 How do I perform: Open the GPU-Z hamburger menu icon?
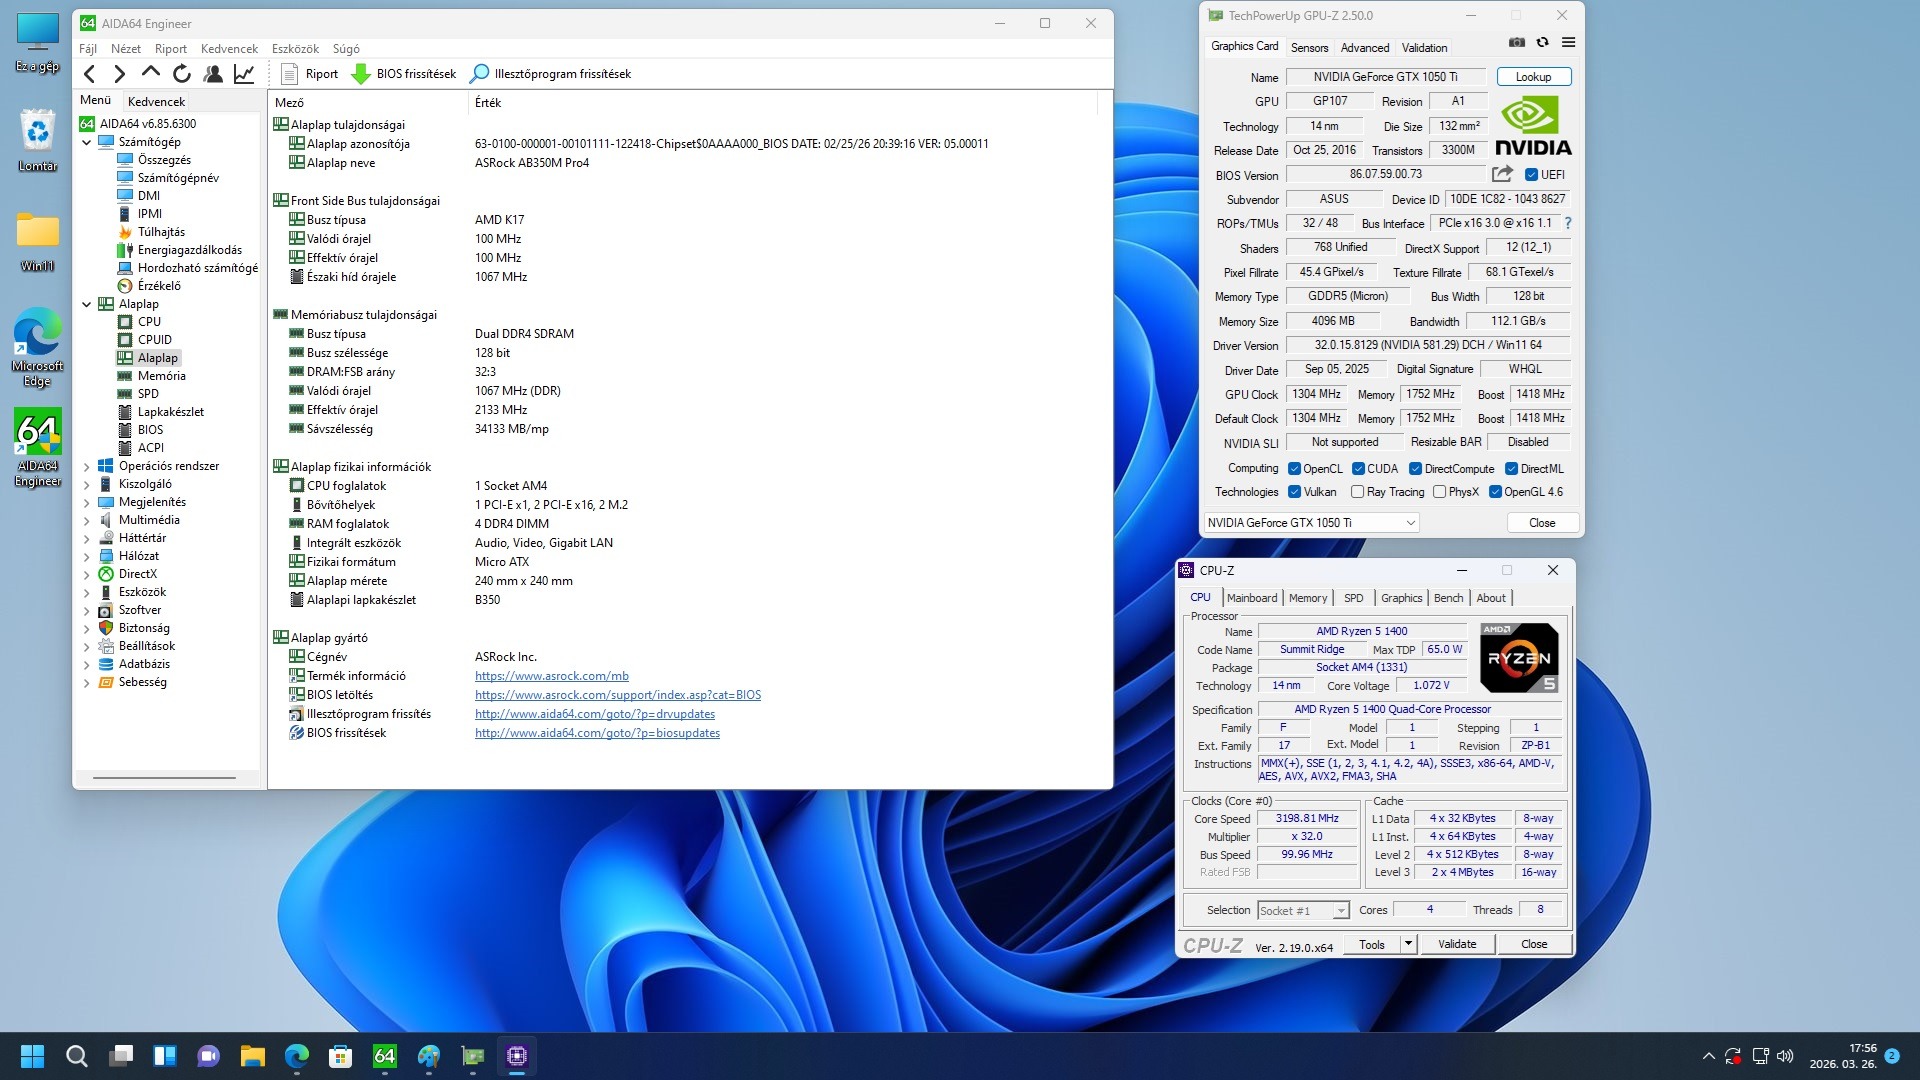tap(1568, 42)
